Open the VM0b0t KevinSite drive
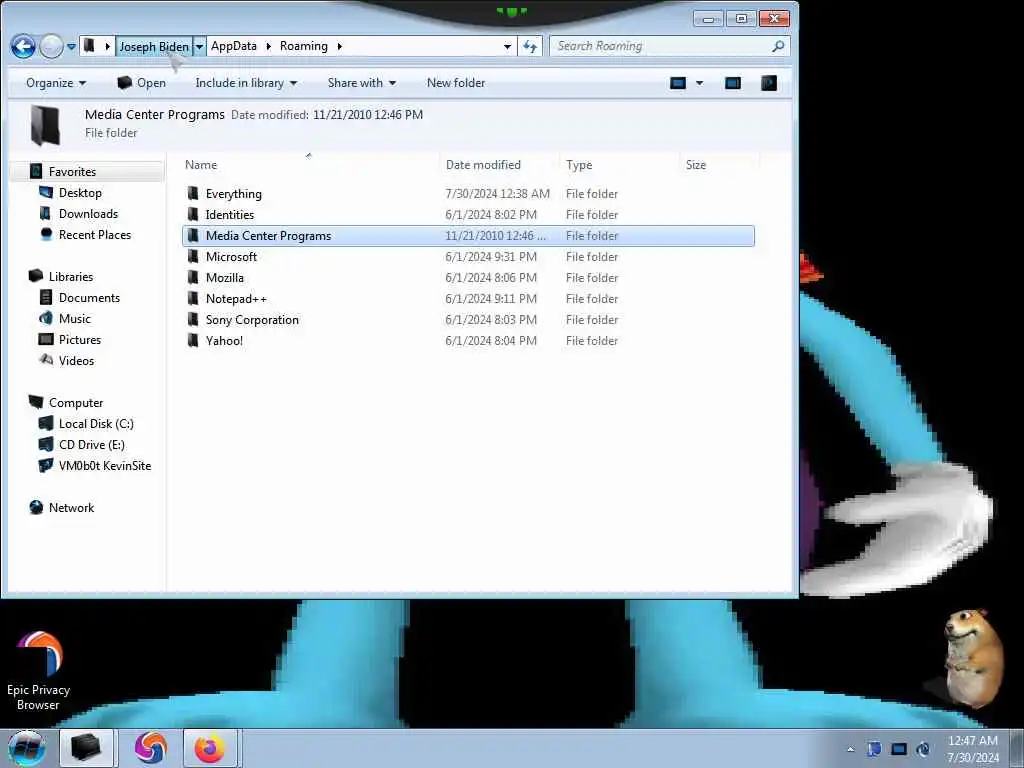1024x768 pixels. [x=104, y=466]
